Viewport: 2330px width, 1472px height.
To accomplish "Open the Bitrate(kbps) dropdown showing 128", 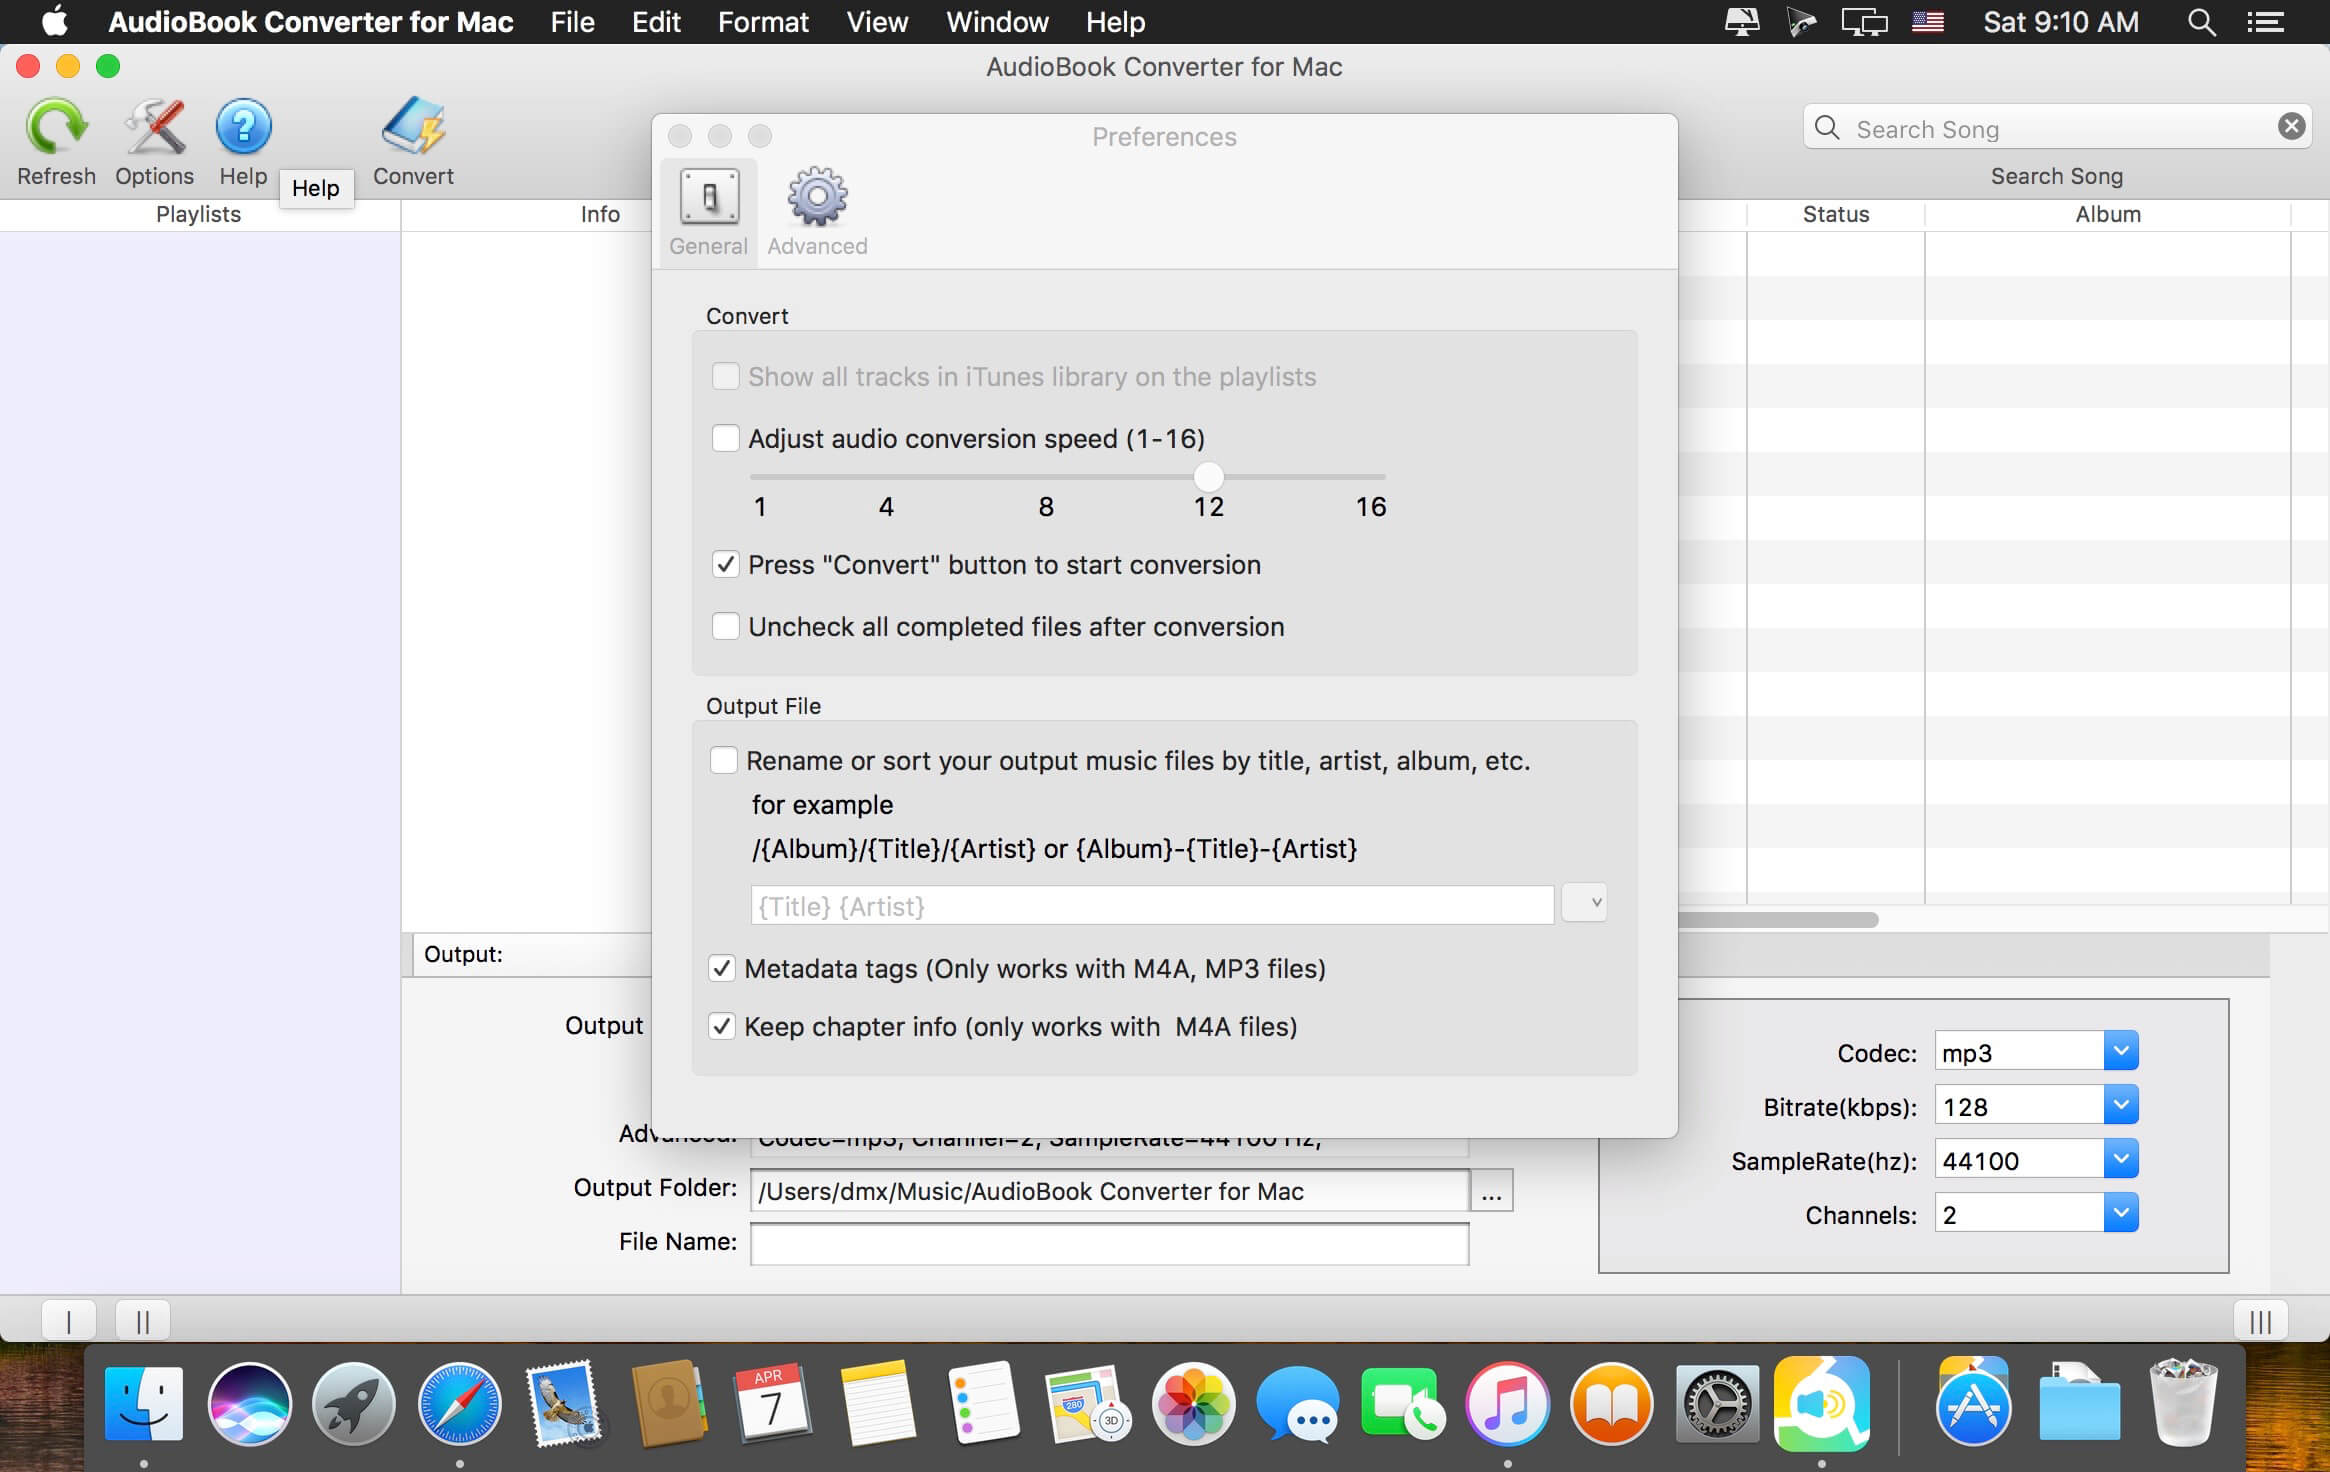I will tap(2120, 1105).
